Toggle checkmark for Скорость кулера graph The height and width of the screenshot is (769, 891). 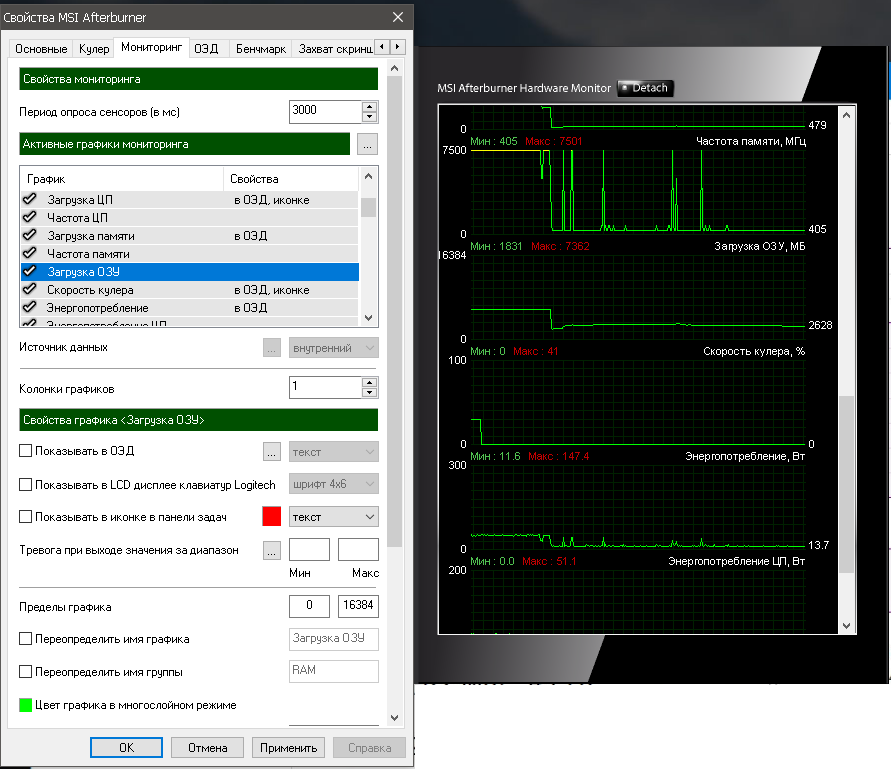tap(30, 289)
